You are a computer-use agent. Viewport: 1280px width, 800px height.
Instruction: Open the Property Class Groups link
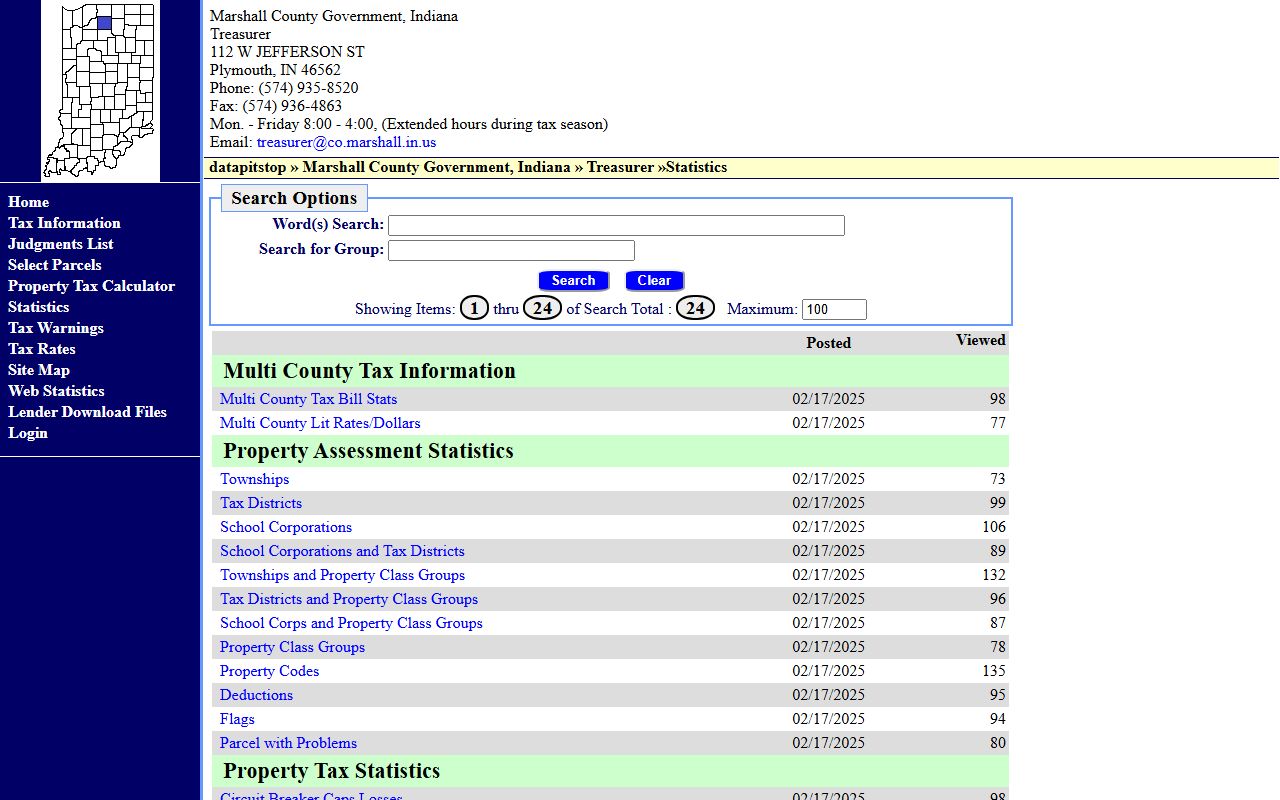click(x=292, y=647)
